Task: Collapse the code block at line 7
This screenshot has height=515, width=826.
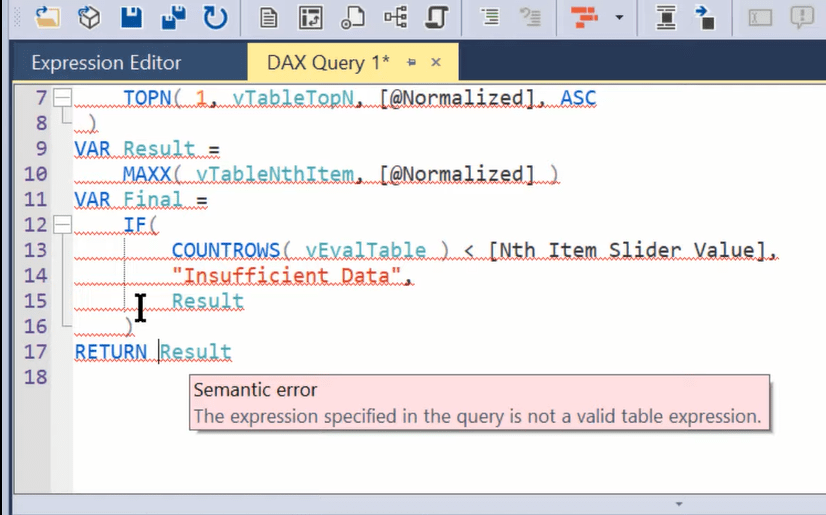Action: coord(63,97)
